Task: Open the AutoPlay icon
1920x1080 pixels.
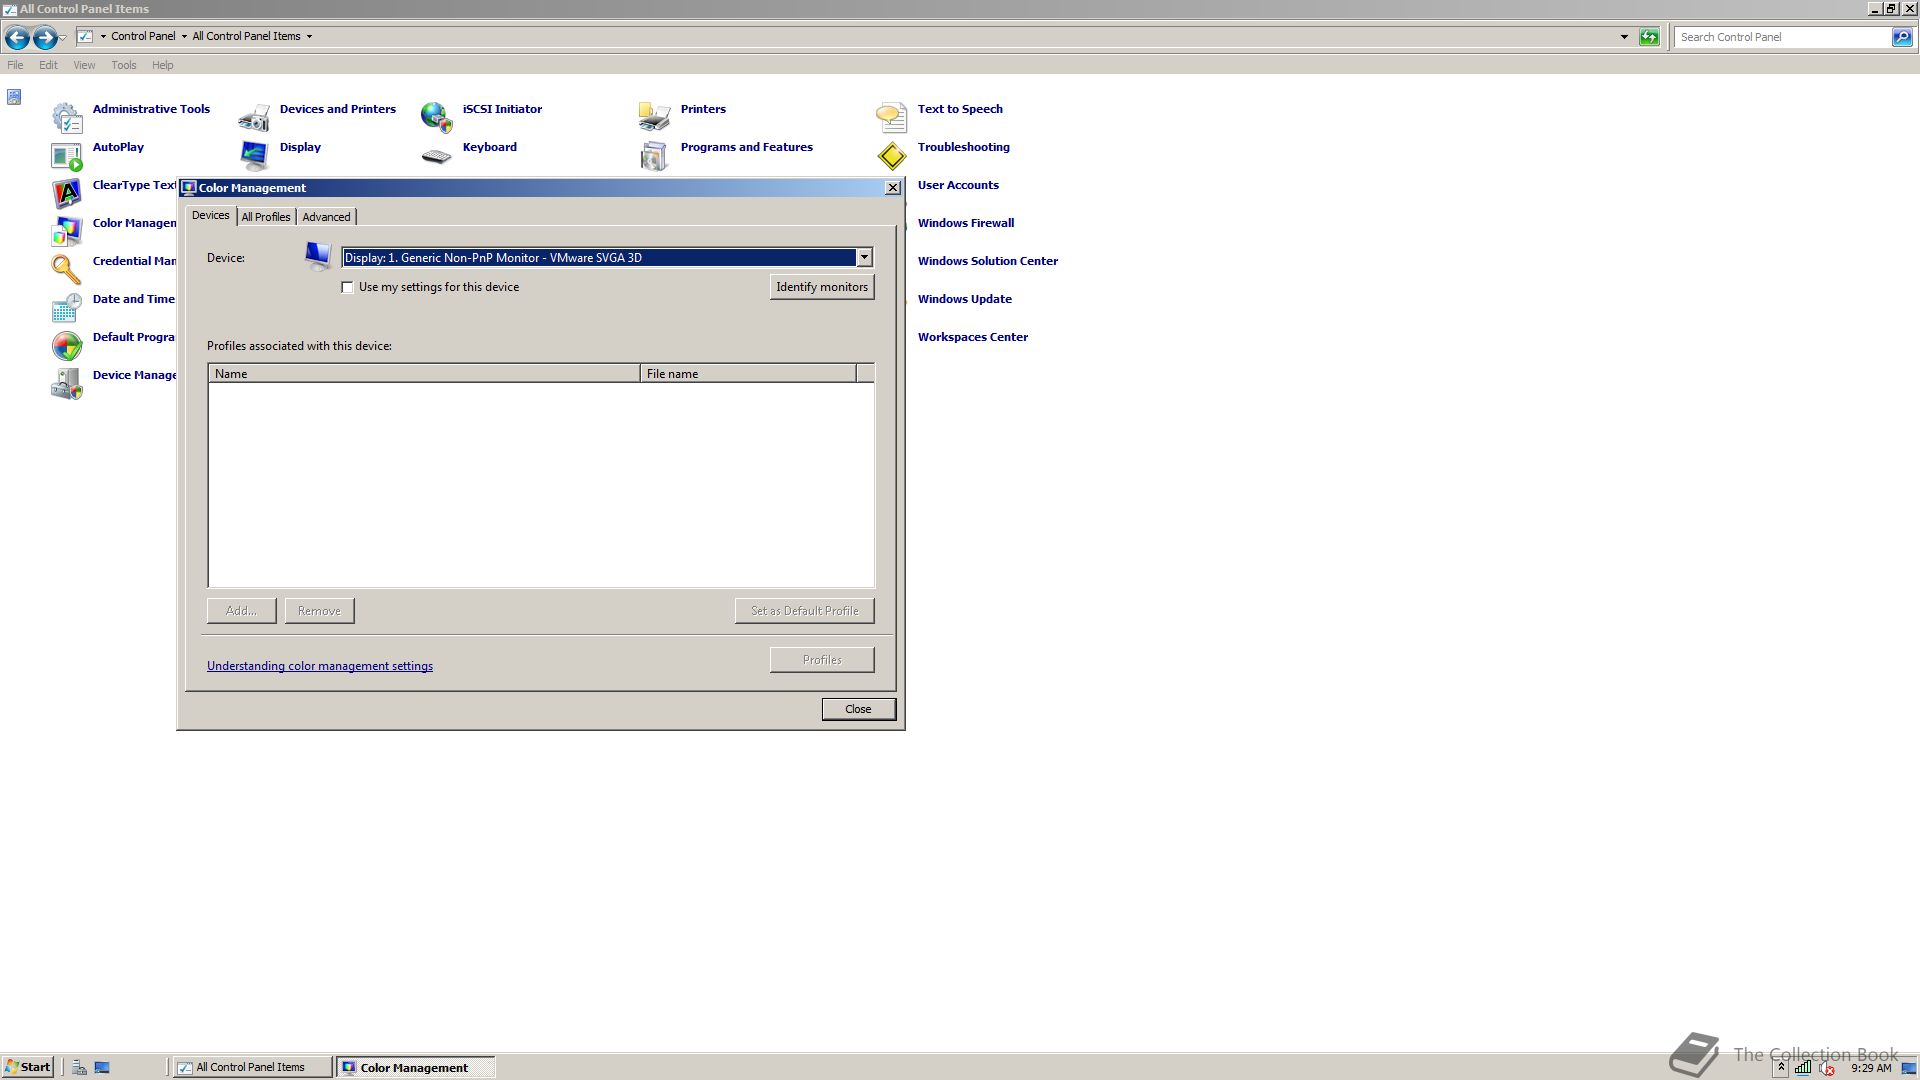Action: tap(67, 156)
